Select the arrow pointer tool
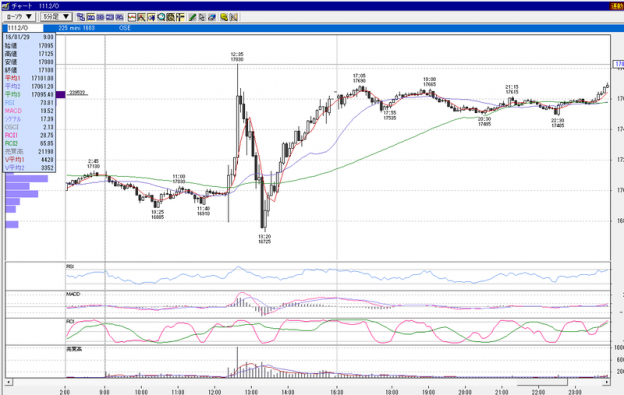 pos(202,17)
